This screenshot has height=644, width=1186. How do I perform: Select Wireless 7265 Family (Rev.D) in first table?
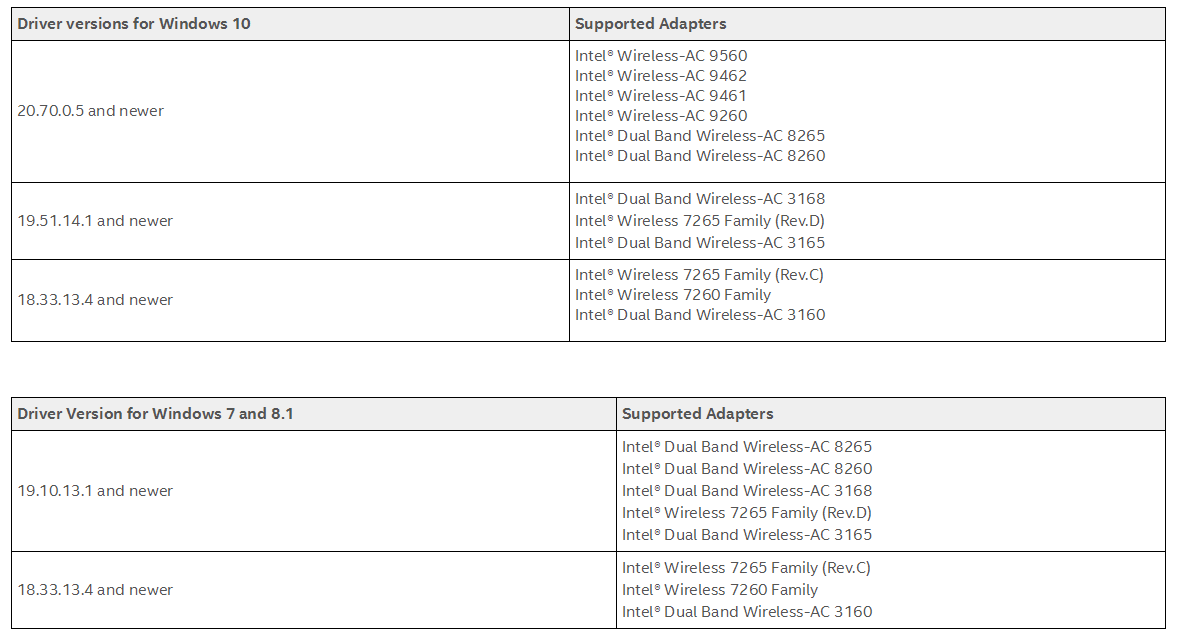[700, 220]
